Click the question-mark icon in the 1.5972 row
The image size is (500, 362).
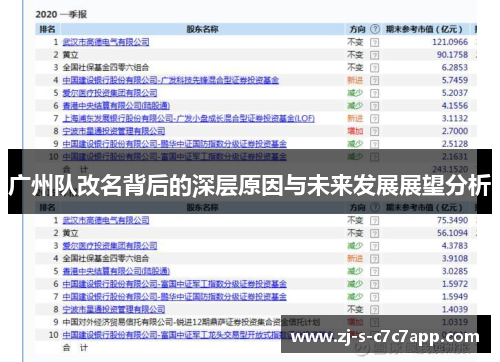[375, 284]
